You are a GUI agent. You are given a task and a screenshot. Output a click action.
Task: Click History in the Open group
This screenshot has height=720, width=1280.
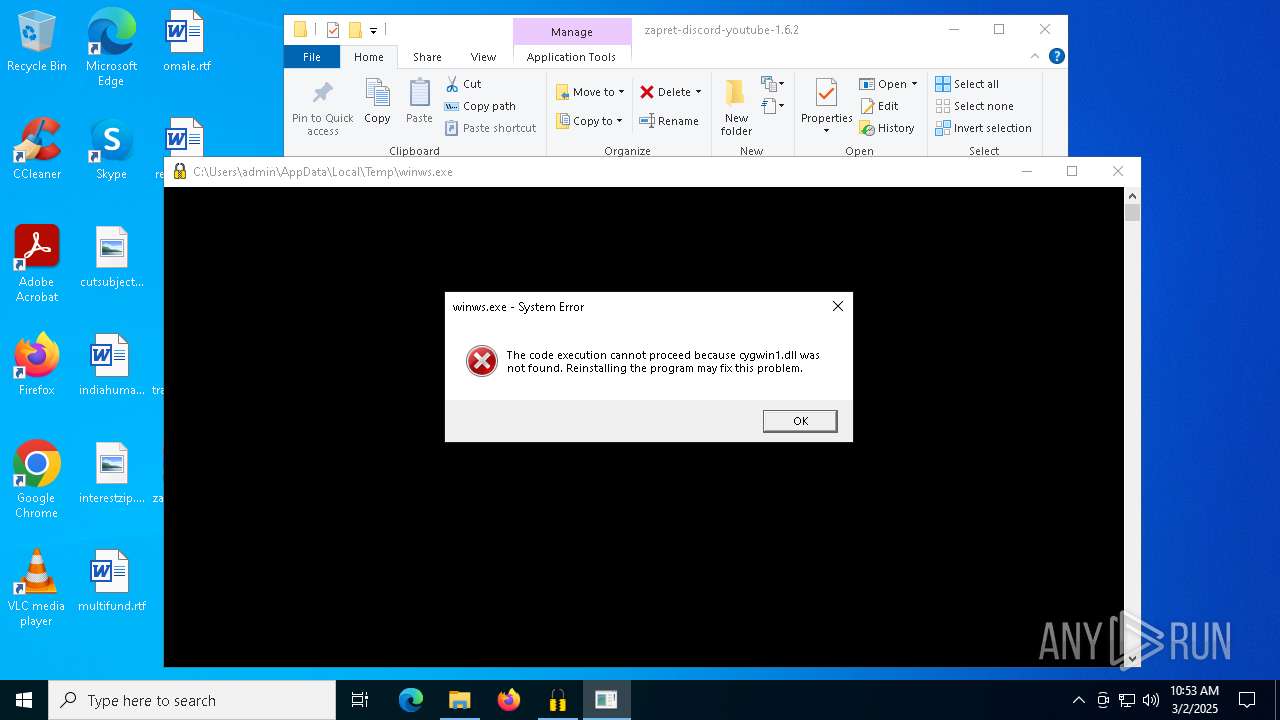point(886,128)
